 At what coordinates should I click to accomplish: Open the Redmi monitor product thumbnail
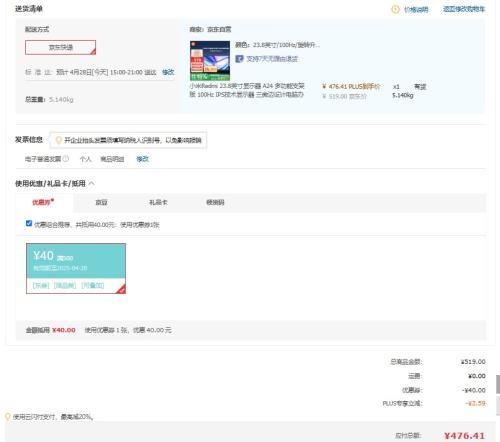point(210,61)
